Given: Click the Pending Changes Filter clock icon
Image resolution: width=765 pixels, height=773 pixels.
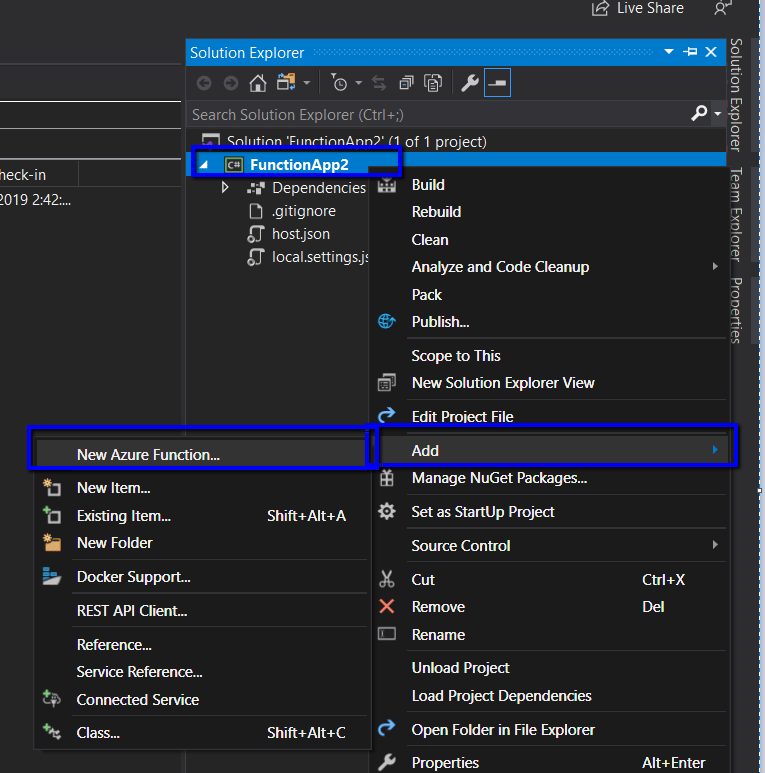Looking at the screenshot, I should 339,83.
